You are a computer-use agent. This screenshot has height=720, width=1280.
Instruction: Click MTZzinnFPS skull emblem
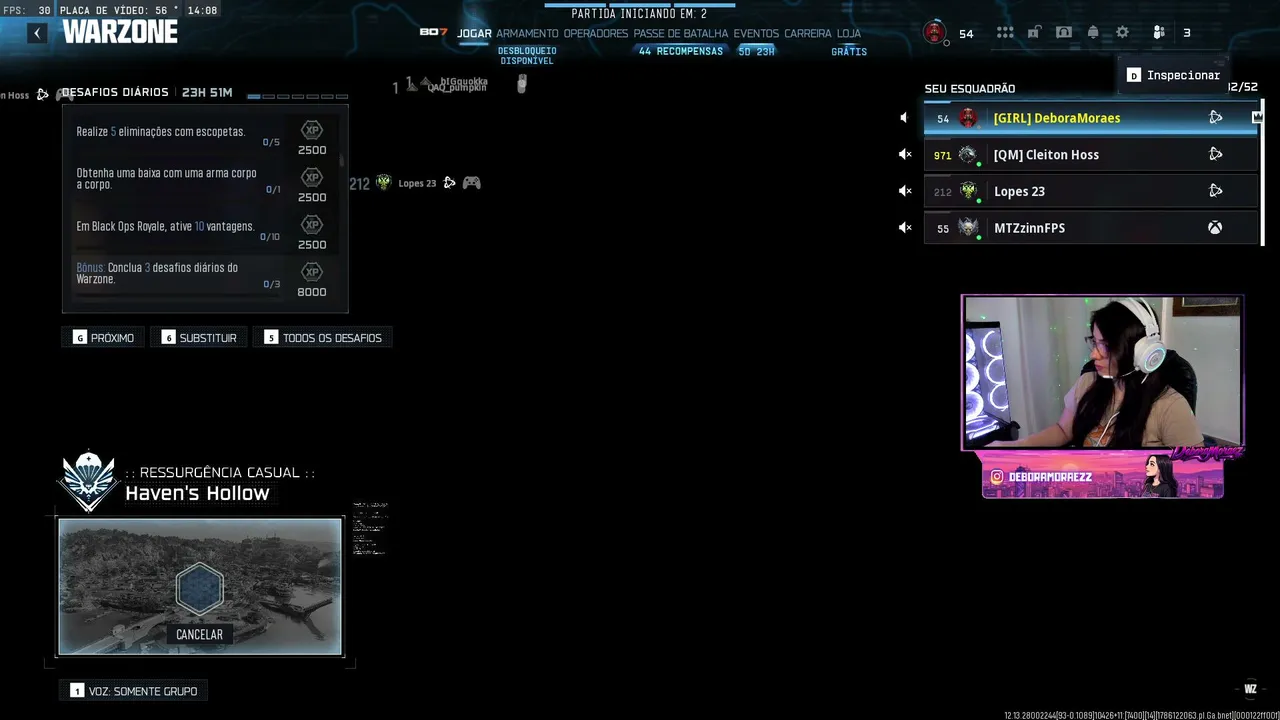pyautogui.click(x=968, y=228)
